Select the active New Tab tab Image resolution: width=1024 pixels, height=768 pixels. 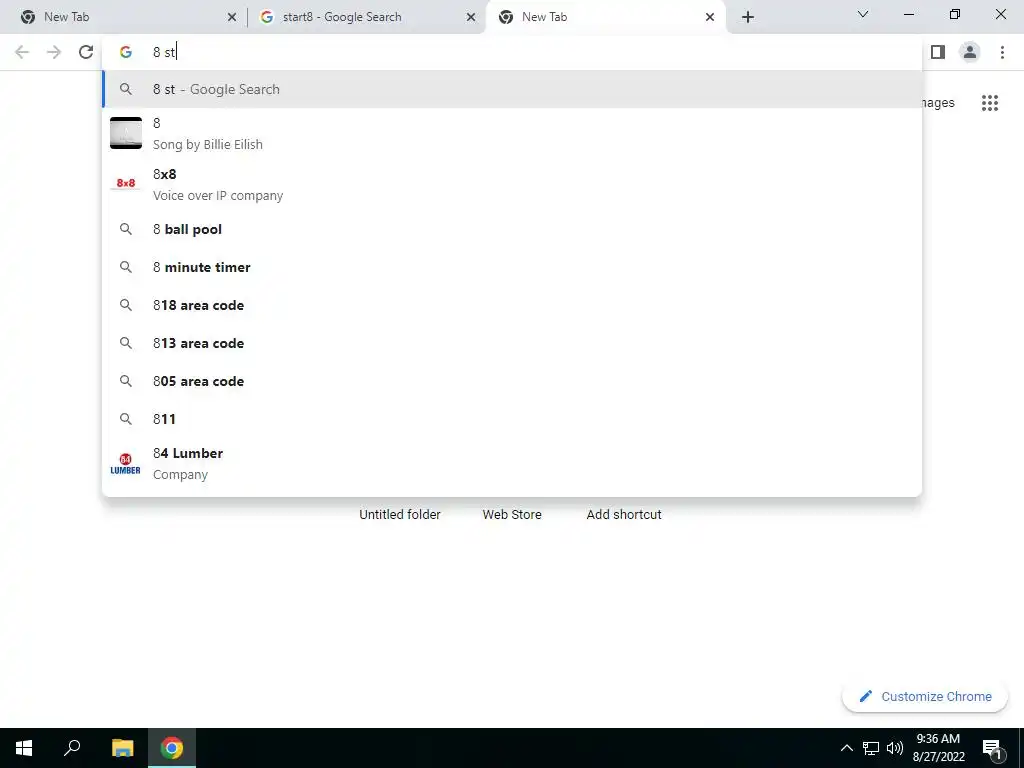click(x=606, y=17)
